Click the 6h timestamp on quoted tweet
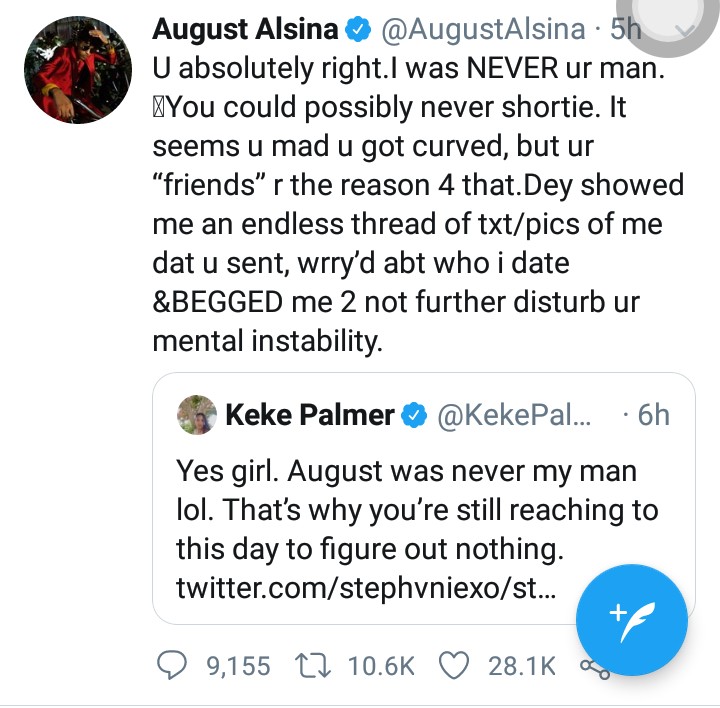The height and width of the screenshot is (708, 720). pos(653,414)
